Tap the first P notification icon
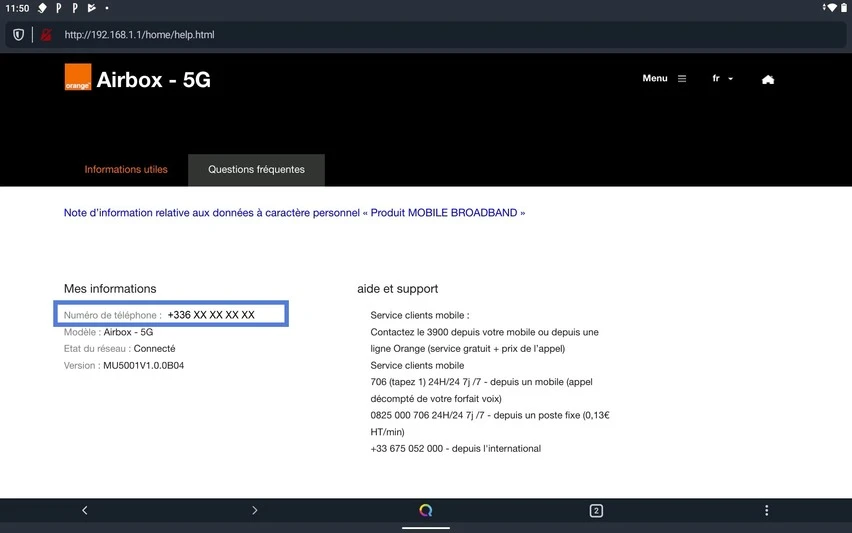This screenshot has width=852, height=533. 59,8
